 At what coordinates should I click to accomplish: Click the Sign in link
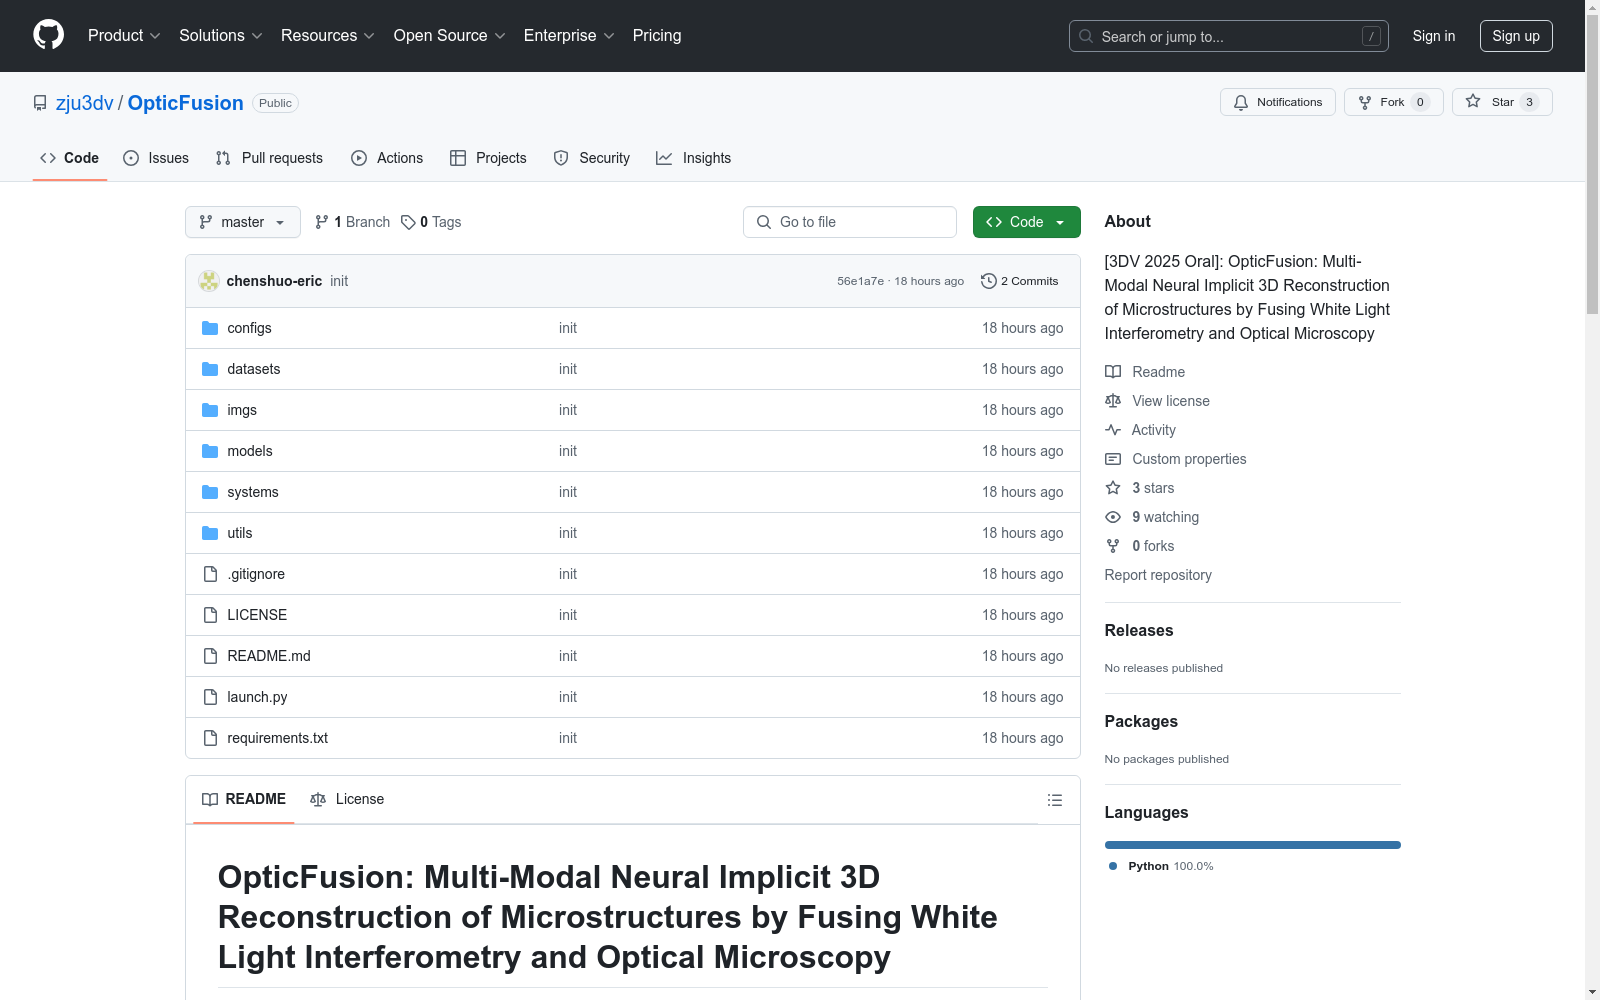click(1434, 36)
